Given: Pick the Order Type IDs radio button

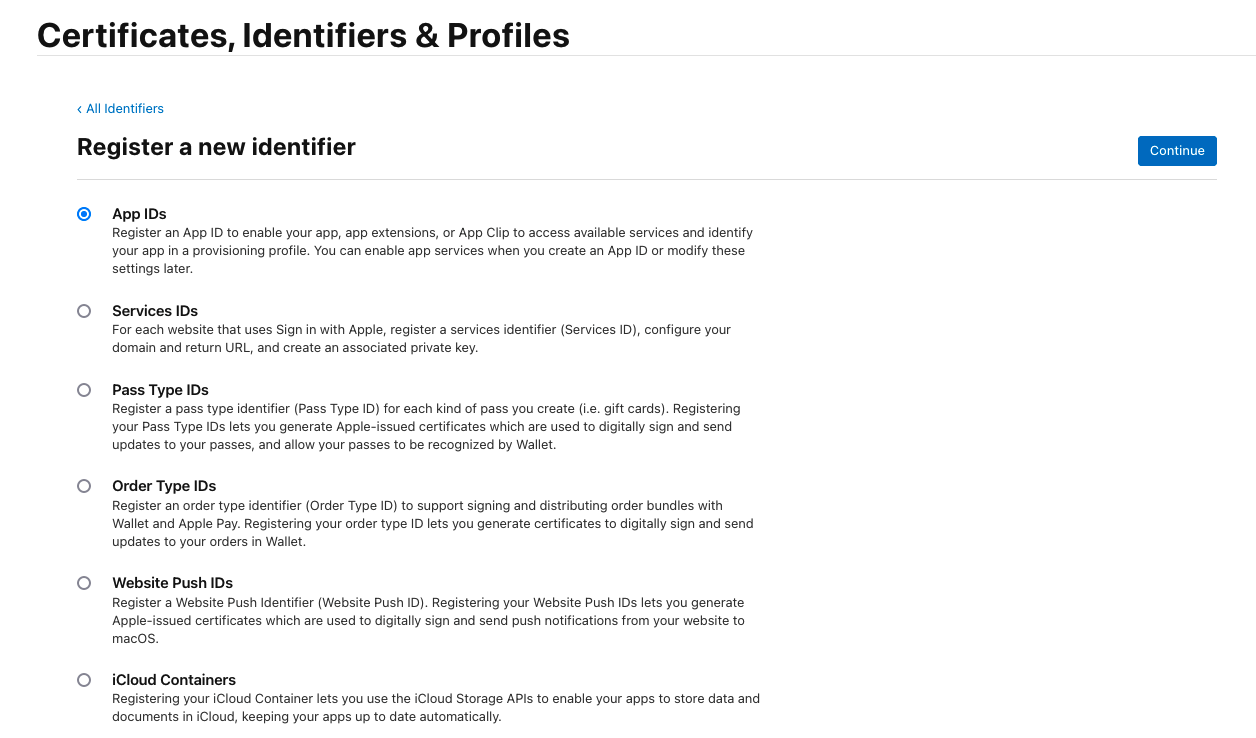Looking at the screenshot, I should click(84, 486).
